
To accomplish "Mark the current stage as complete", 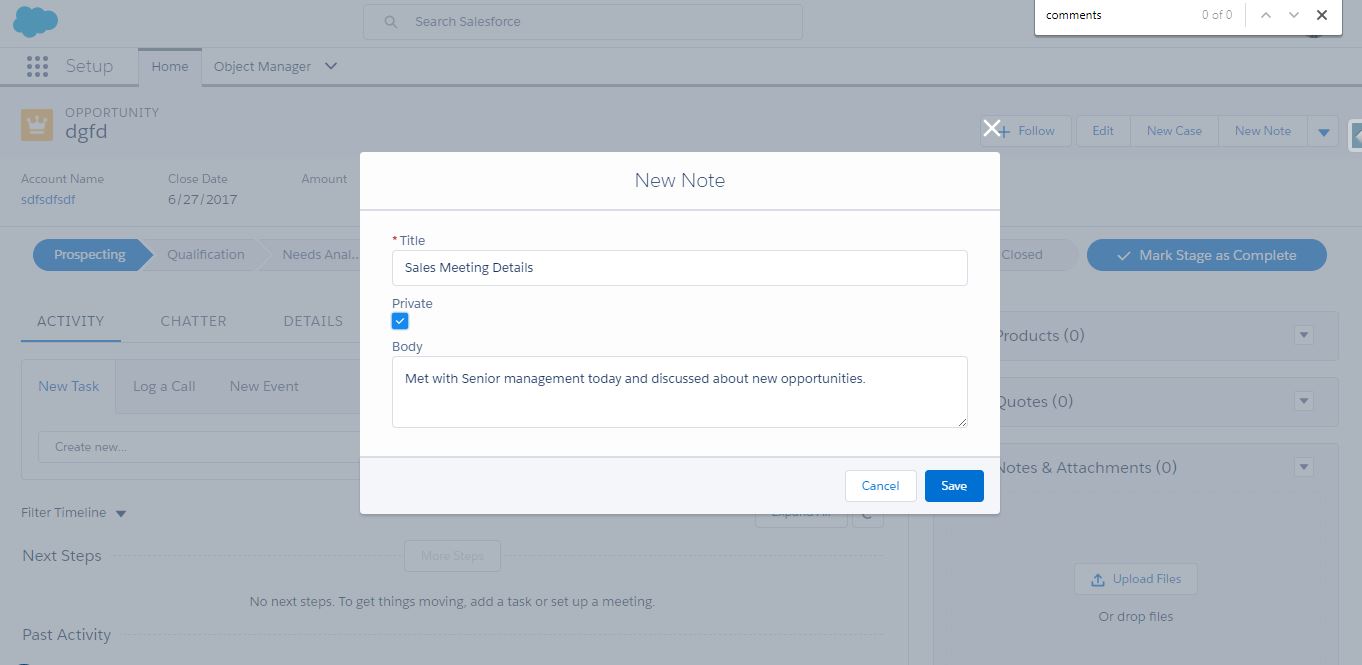I will 1206,255.
